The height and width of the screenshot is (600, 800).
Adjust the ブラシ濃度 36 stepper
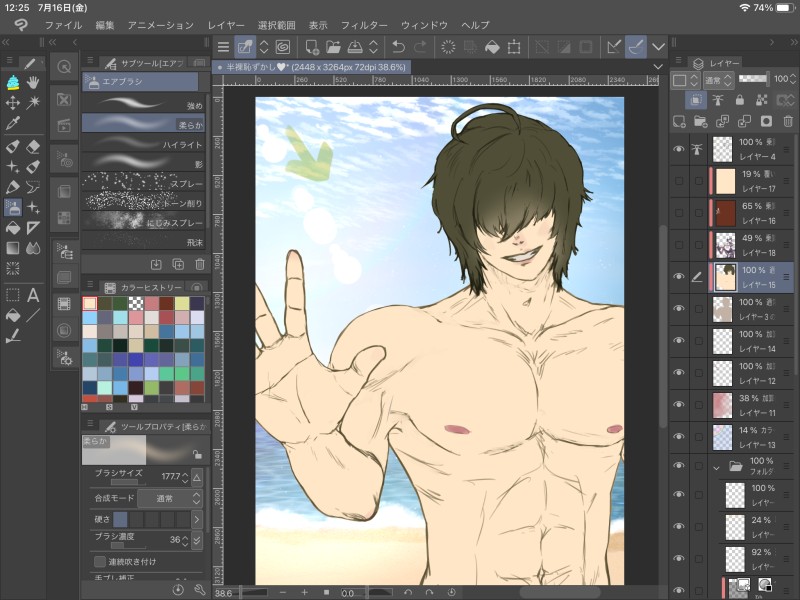point(185,540)
